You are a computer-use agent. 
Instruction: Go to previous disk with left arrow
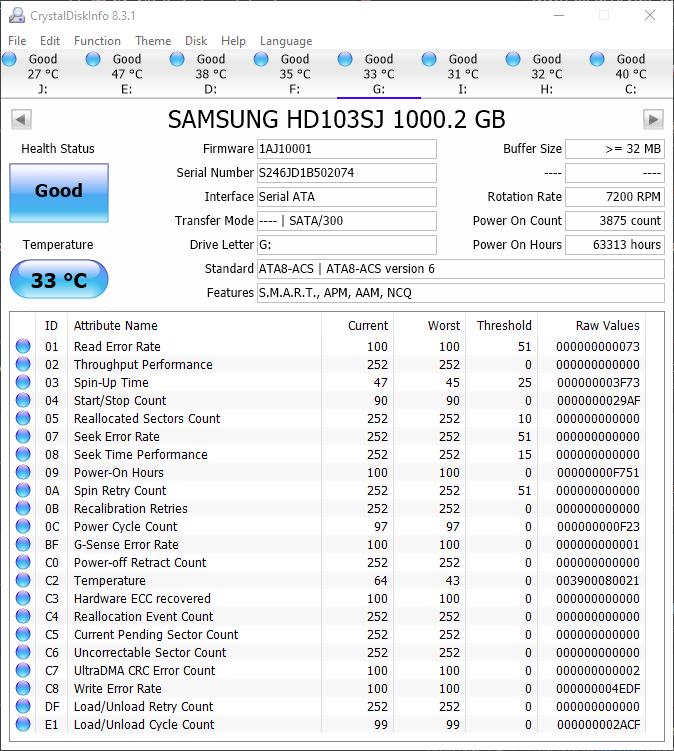coord(21,119)
